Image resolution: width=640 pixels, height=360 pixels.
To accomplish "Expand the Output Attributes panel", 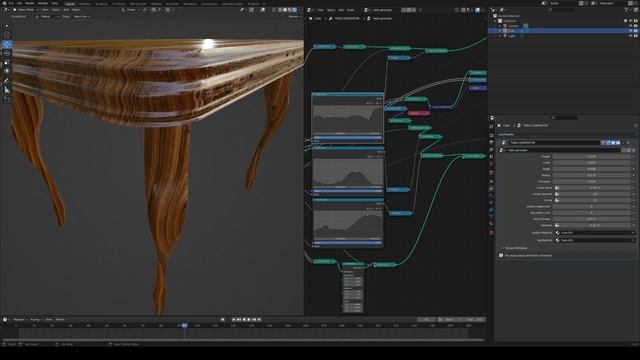I will [515, 248].
